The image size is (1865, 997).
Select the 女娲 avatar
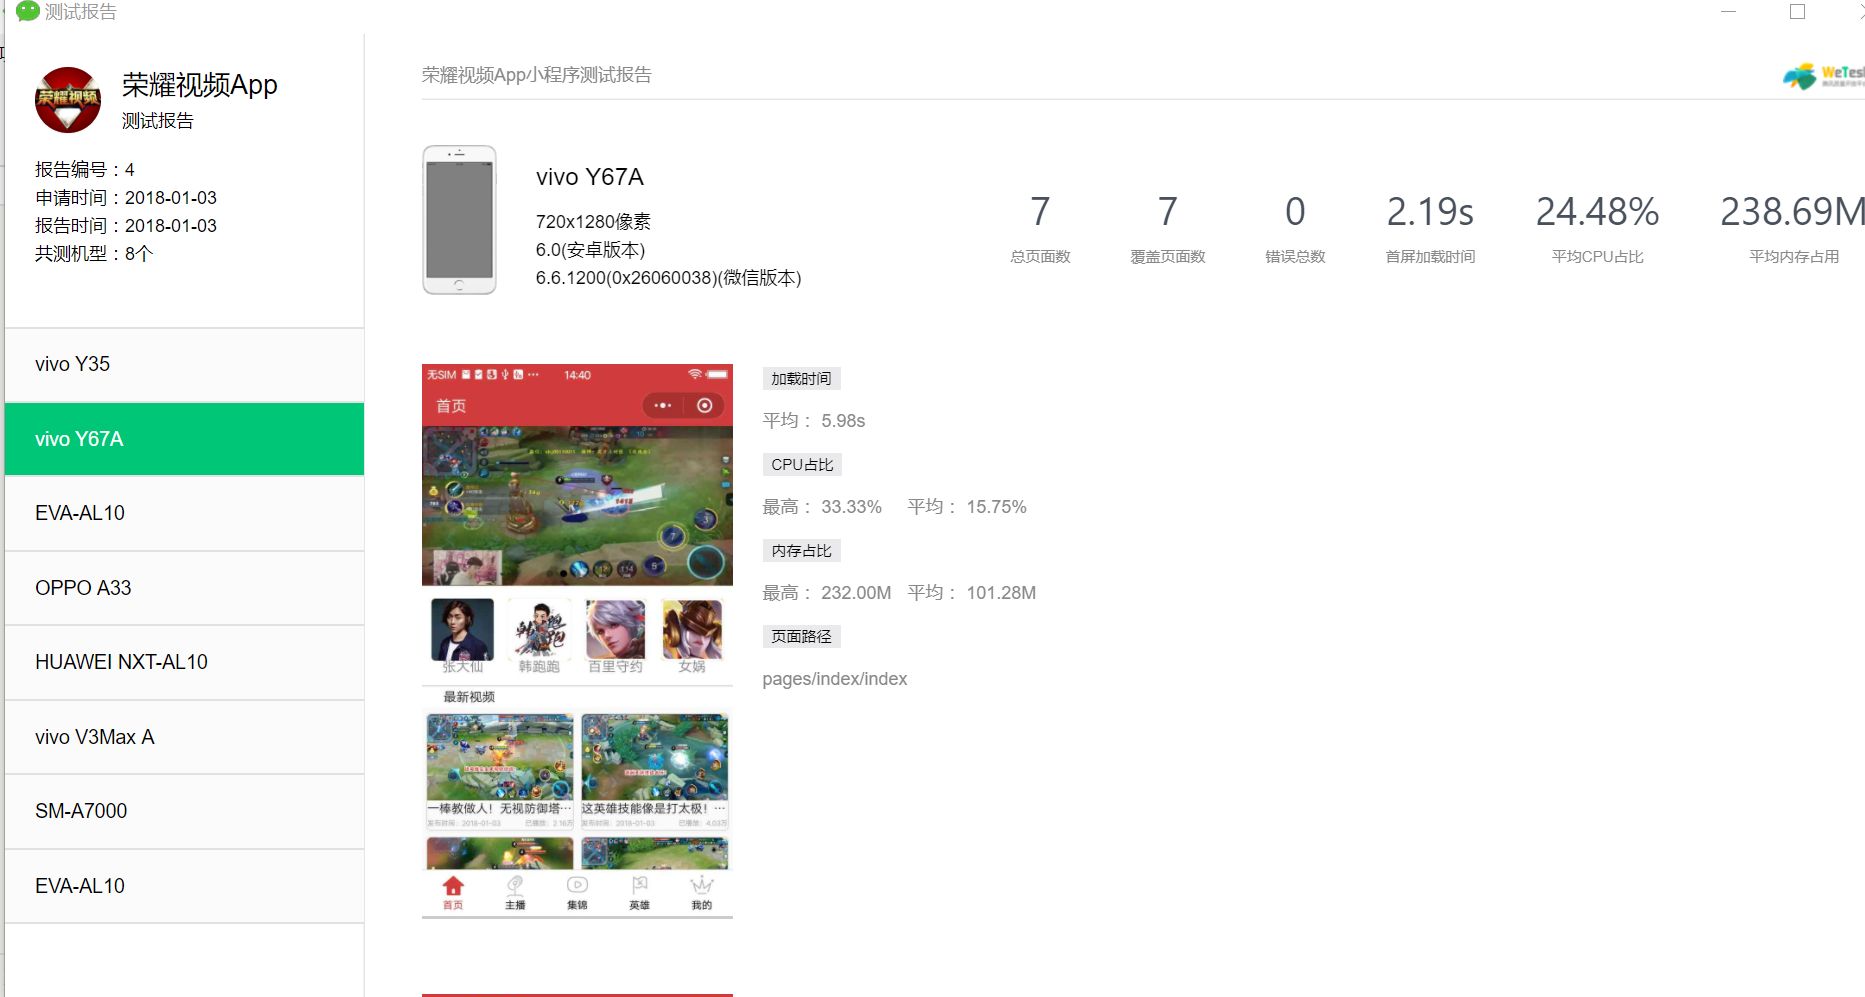692,630
